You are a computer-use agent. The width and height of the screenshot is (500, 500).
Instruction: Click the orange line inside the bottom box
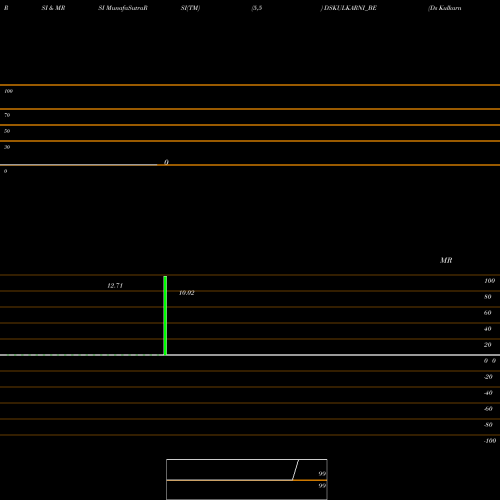[246, 480]
